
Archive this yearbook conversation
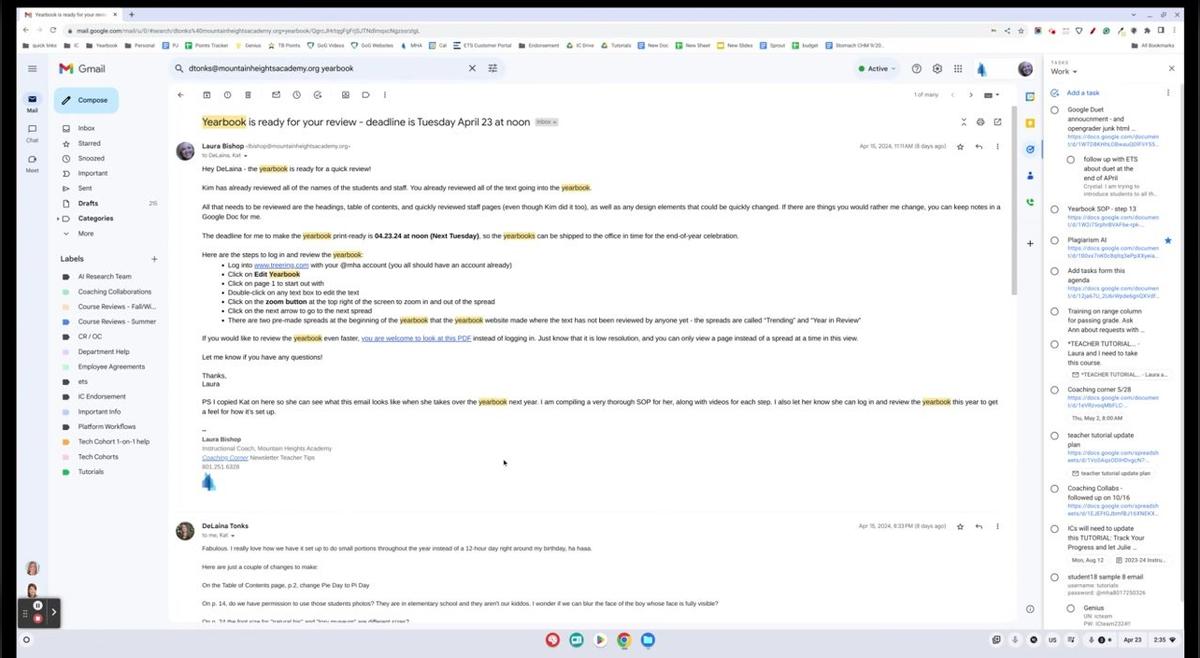point(207,95)
